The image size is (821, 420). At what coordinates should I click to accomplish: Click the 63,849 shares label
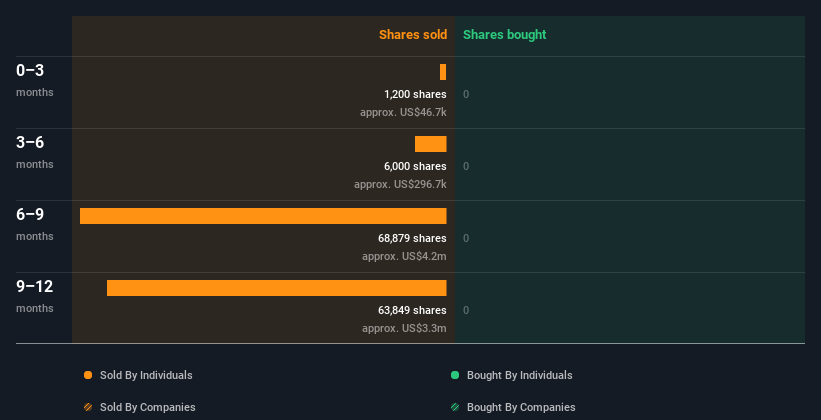(x=412, y=310)
